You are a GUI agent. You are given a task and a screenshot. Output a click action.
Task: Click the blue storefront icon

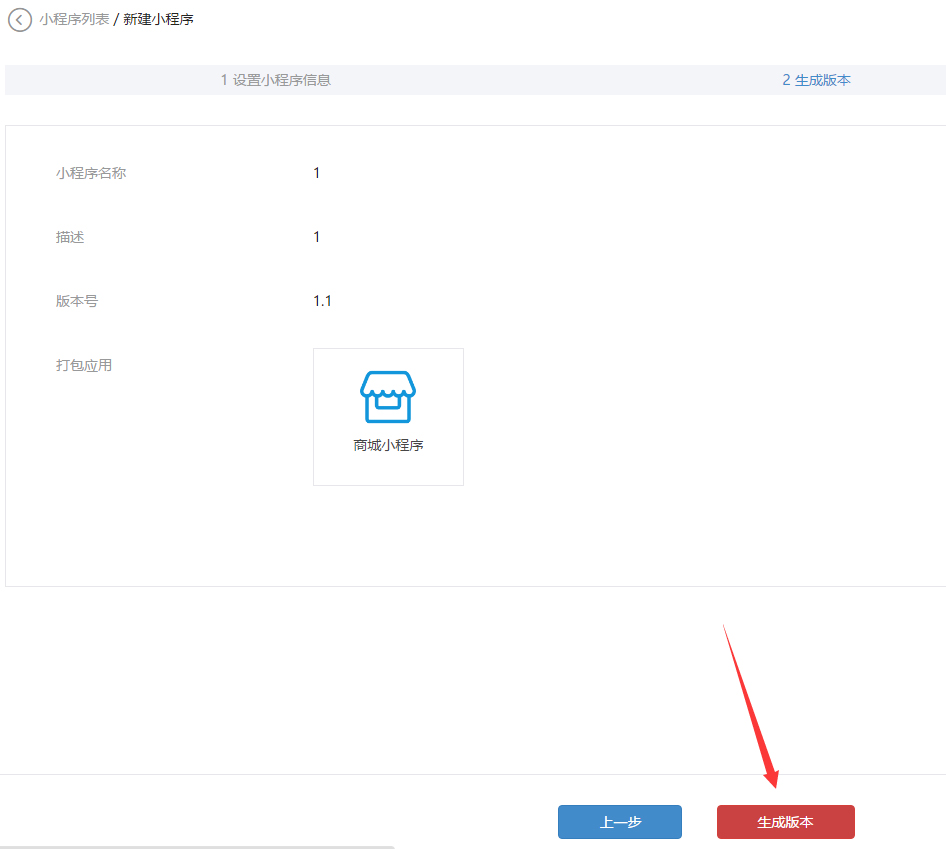point(388,397)
